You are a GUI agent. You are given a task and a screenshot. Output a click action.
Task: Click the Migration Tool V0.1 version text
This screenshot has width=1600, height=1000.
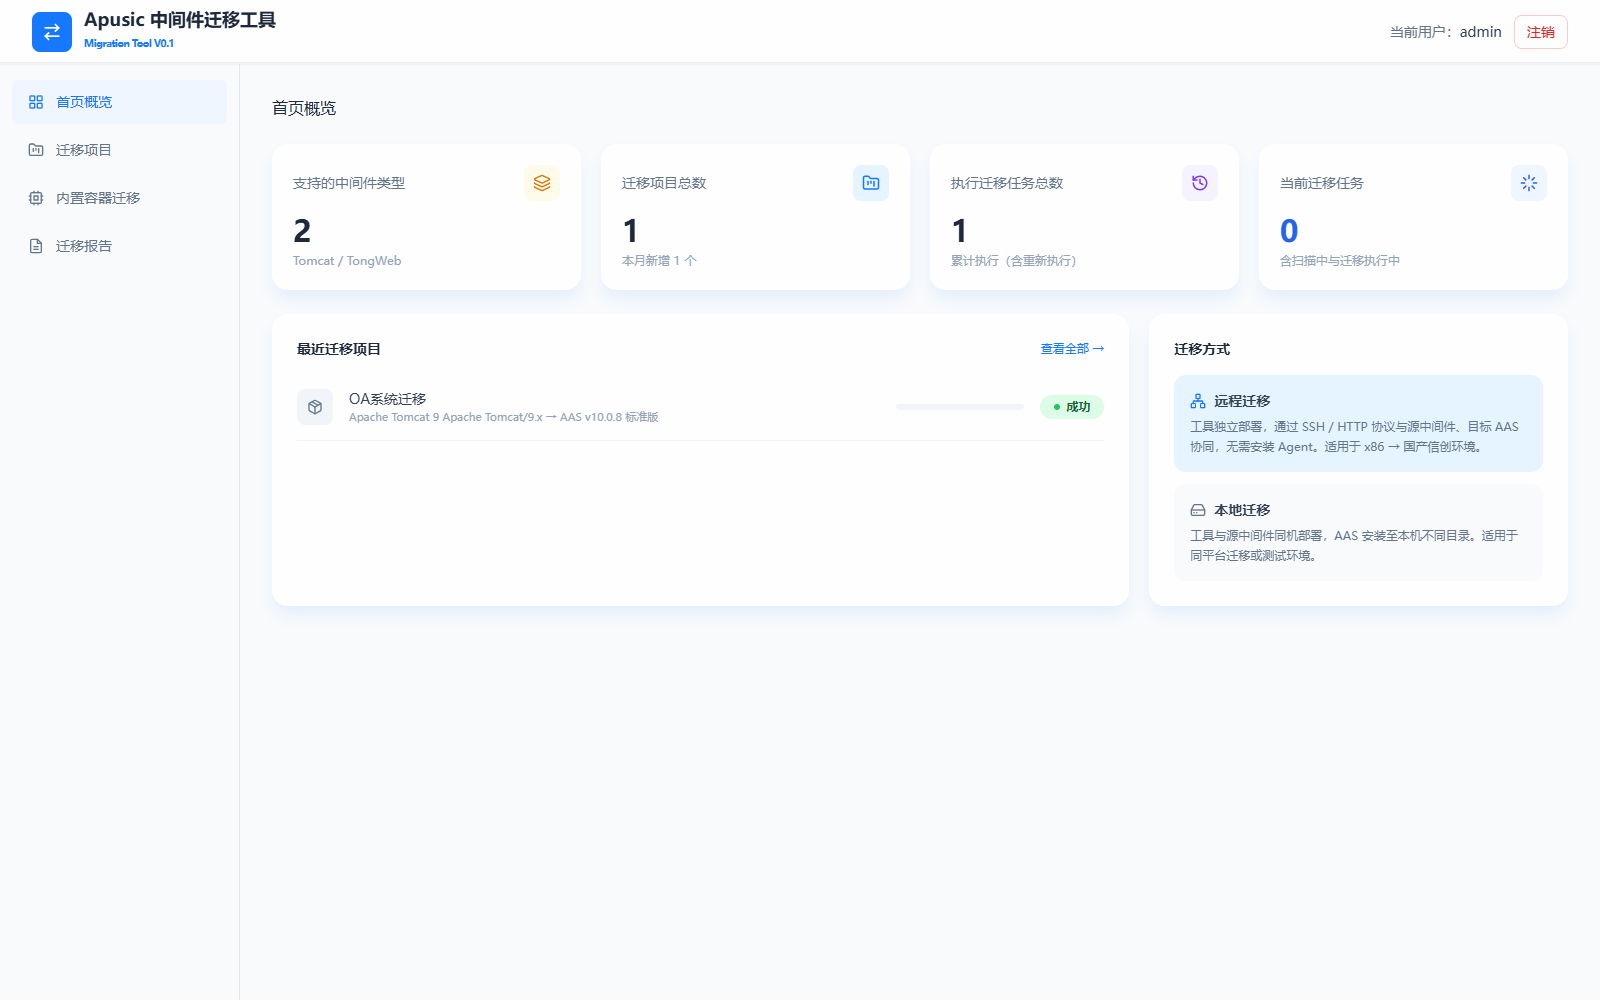coord(129,44)
